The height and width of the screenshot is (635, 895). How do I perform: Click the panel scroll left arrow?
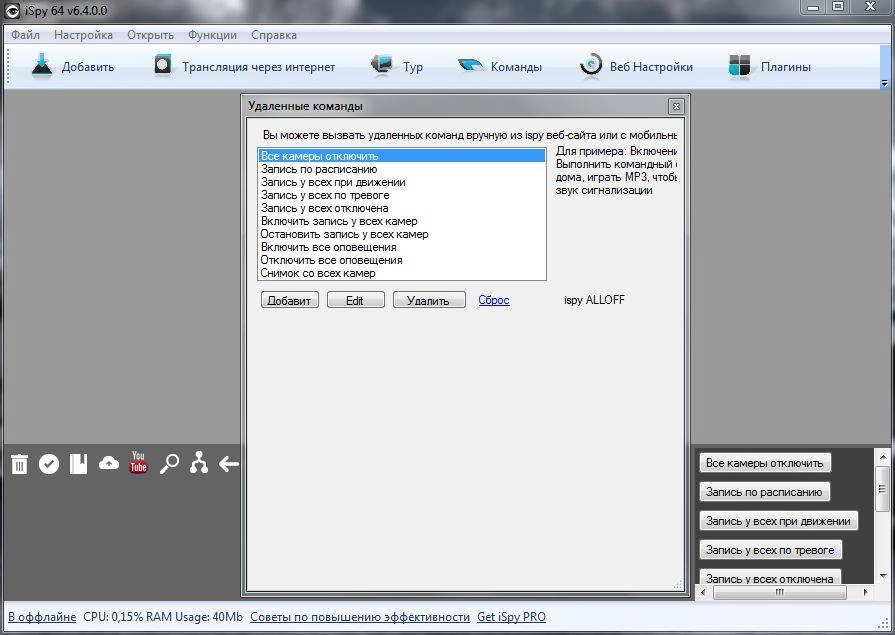click(x=703, y=592)
